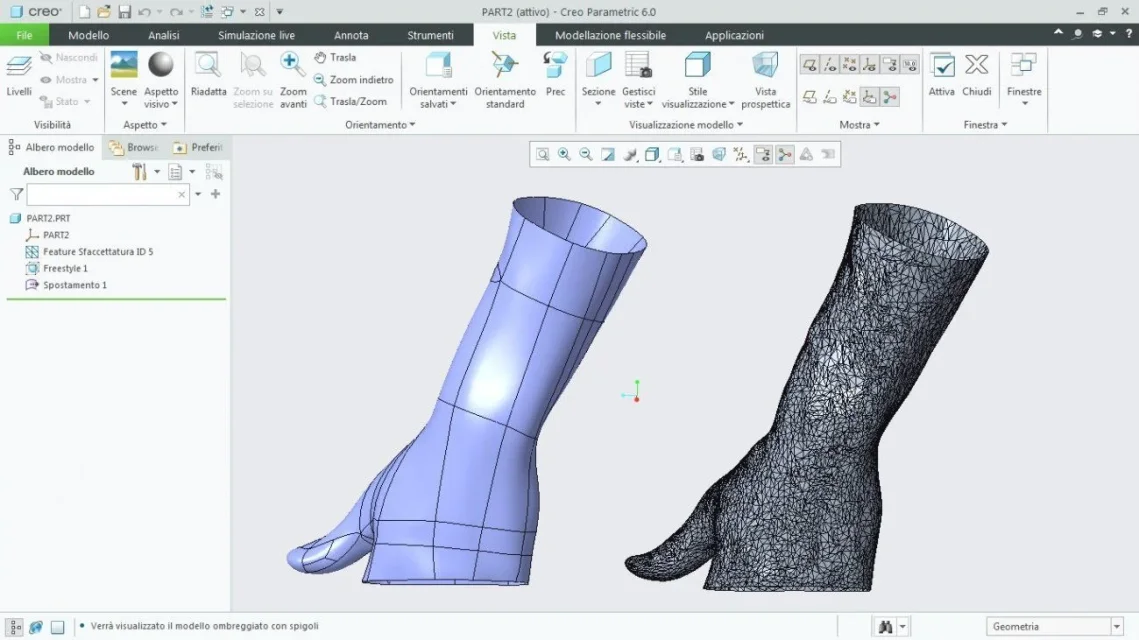
Task: Select Feature Sfaccettatura ID 5
Action: pos(97,251)
